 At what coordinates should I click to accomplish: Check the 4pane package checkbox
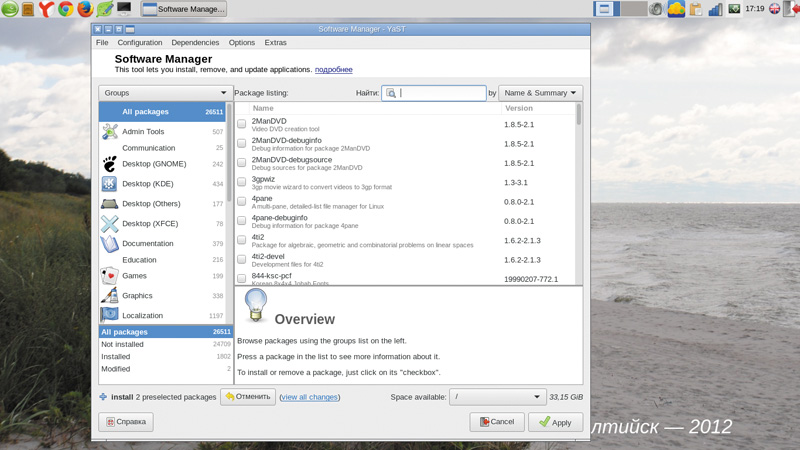tap(241, 201)
